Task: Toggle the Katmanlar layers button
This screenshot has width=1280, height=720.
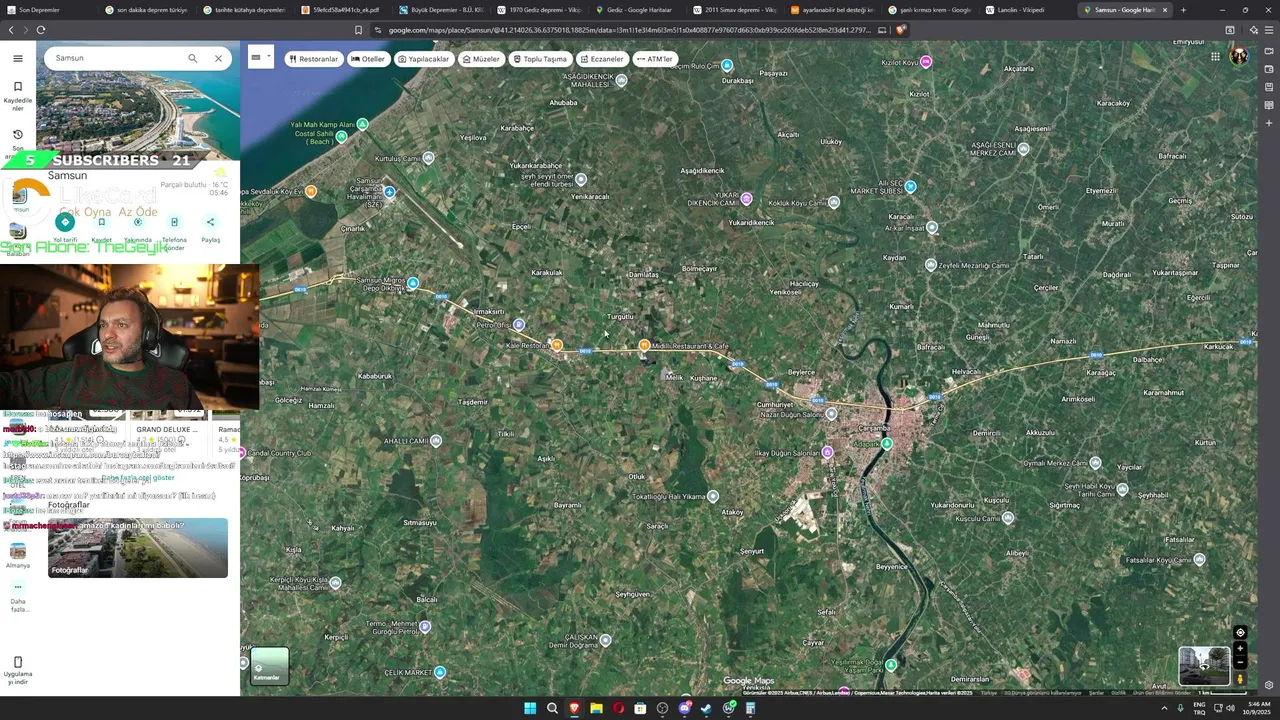Action: point(269,666)
